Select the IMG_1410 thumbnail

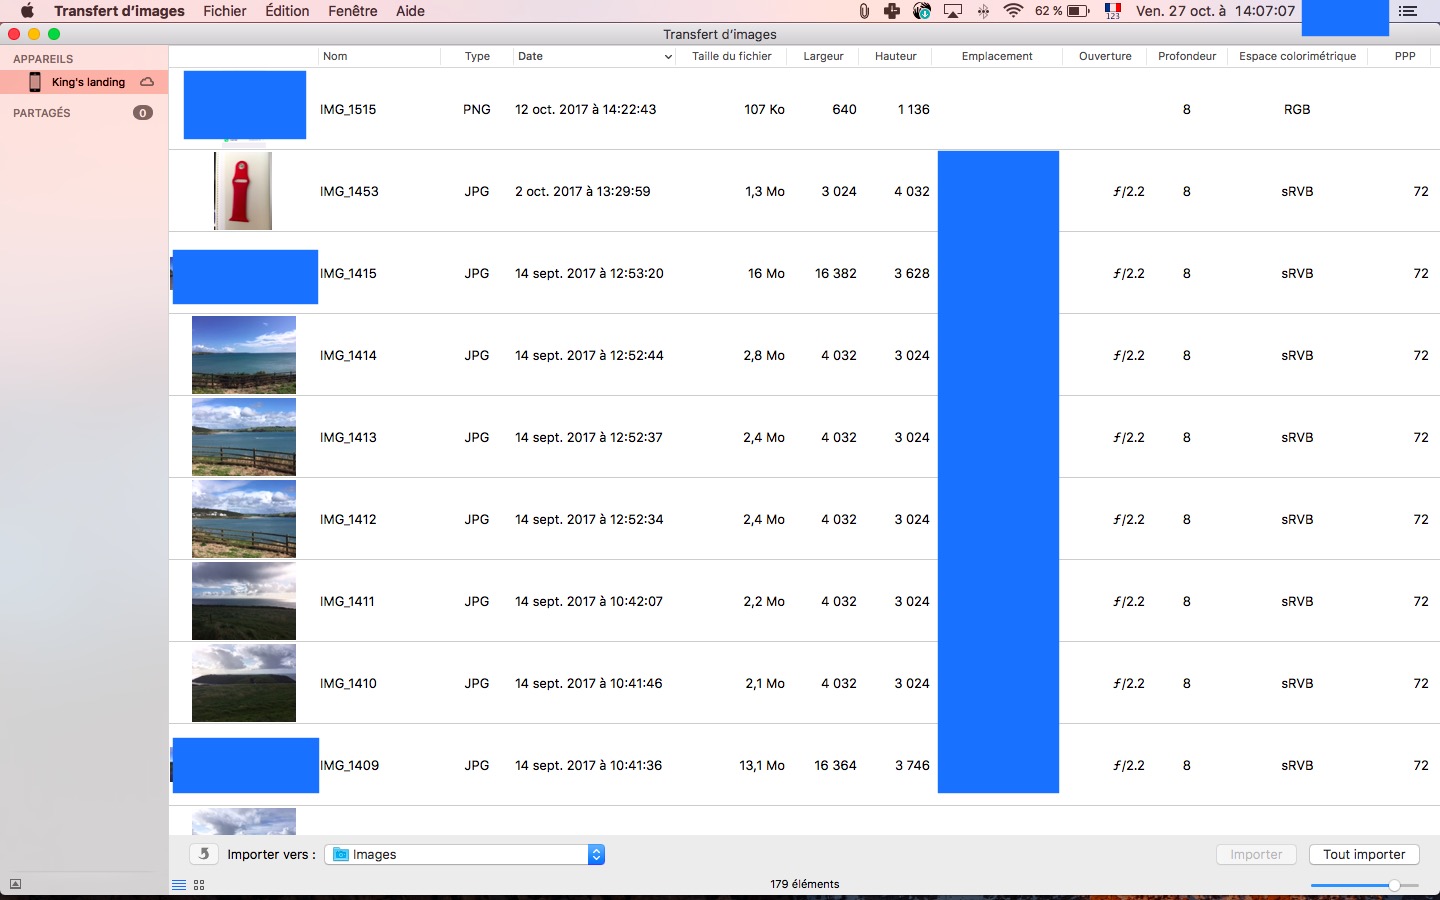coord(244,683)
